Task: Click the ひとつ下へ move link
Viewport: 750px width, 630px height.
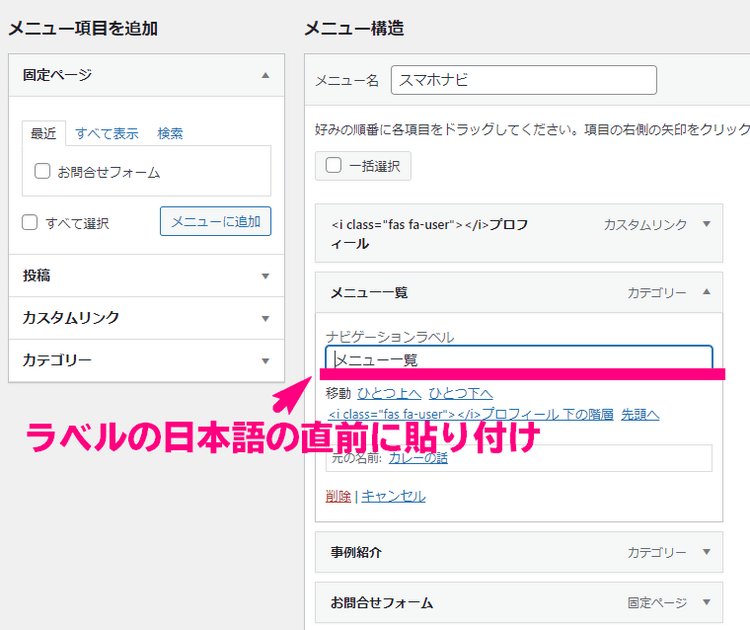Action: pyautogui.click(x=461, y=394)
